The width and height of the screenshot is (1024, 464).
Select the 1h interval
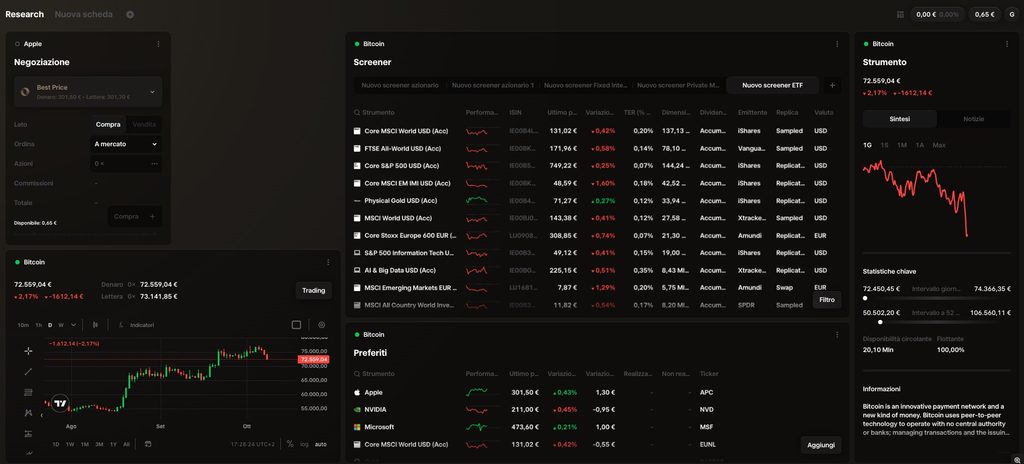pos(39,325)
